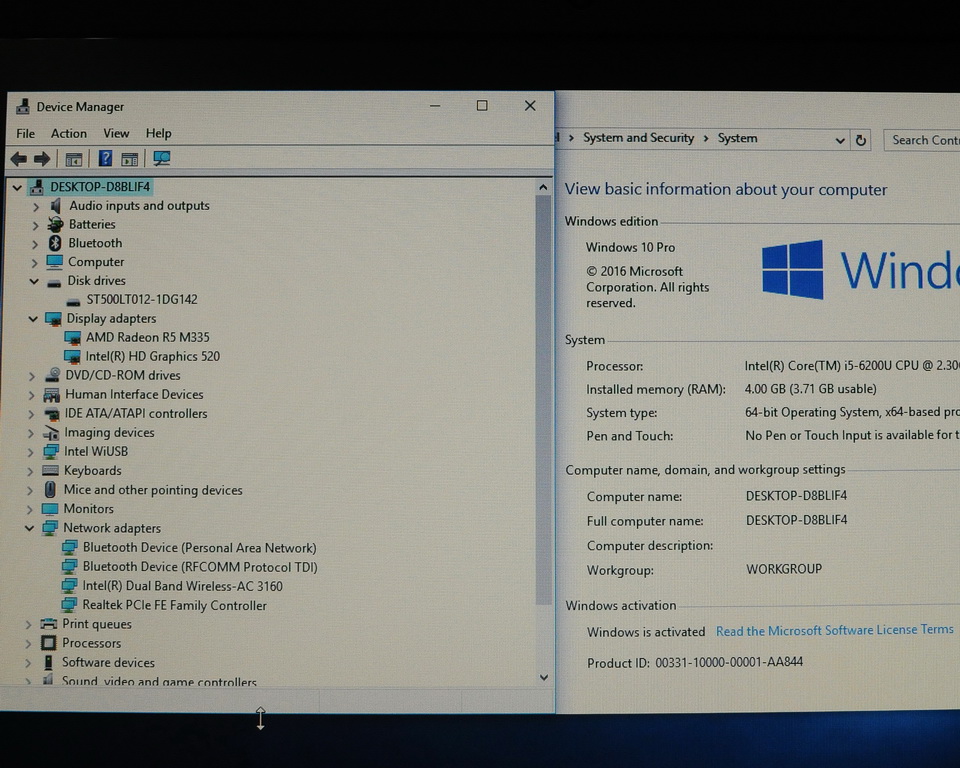
Task: Click the Processors chip icon
Action: pyautogui.click(x=49, y=642)
